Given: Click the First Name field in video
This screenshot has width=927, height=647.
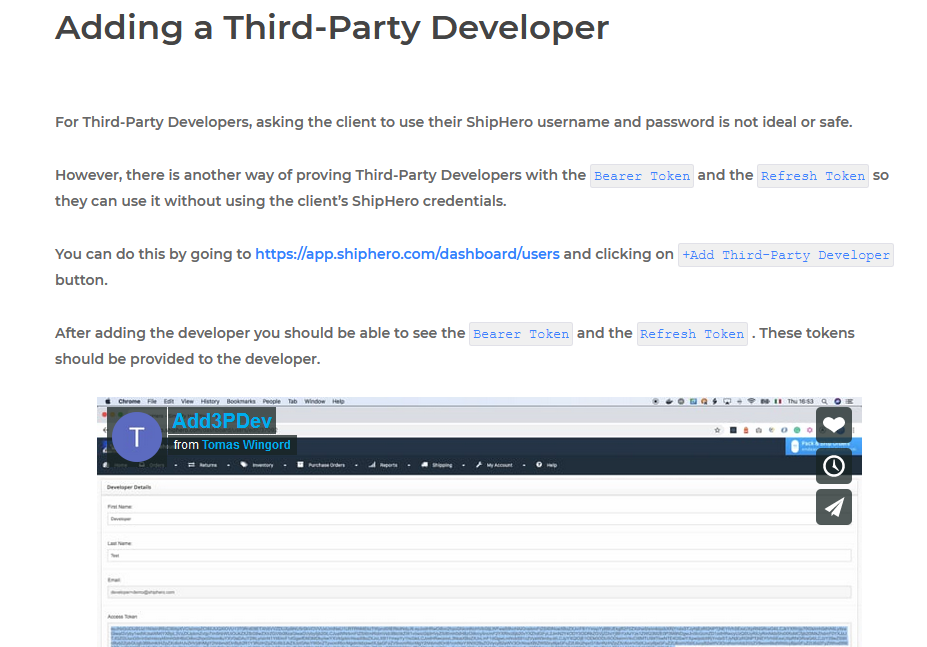Looking at the screenshot, I should point(478,520).
